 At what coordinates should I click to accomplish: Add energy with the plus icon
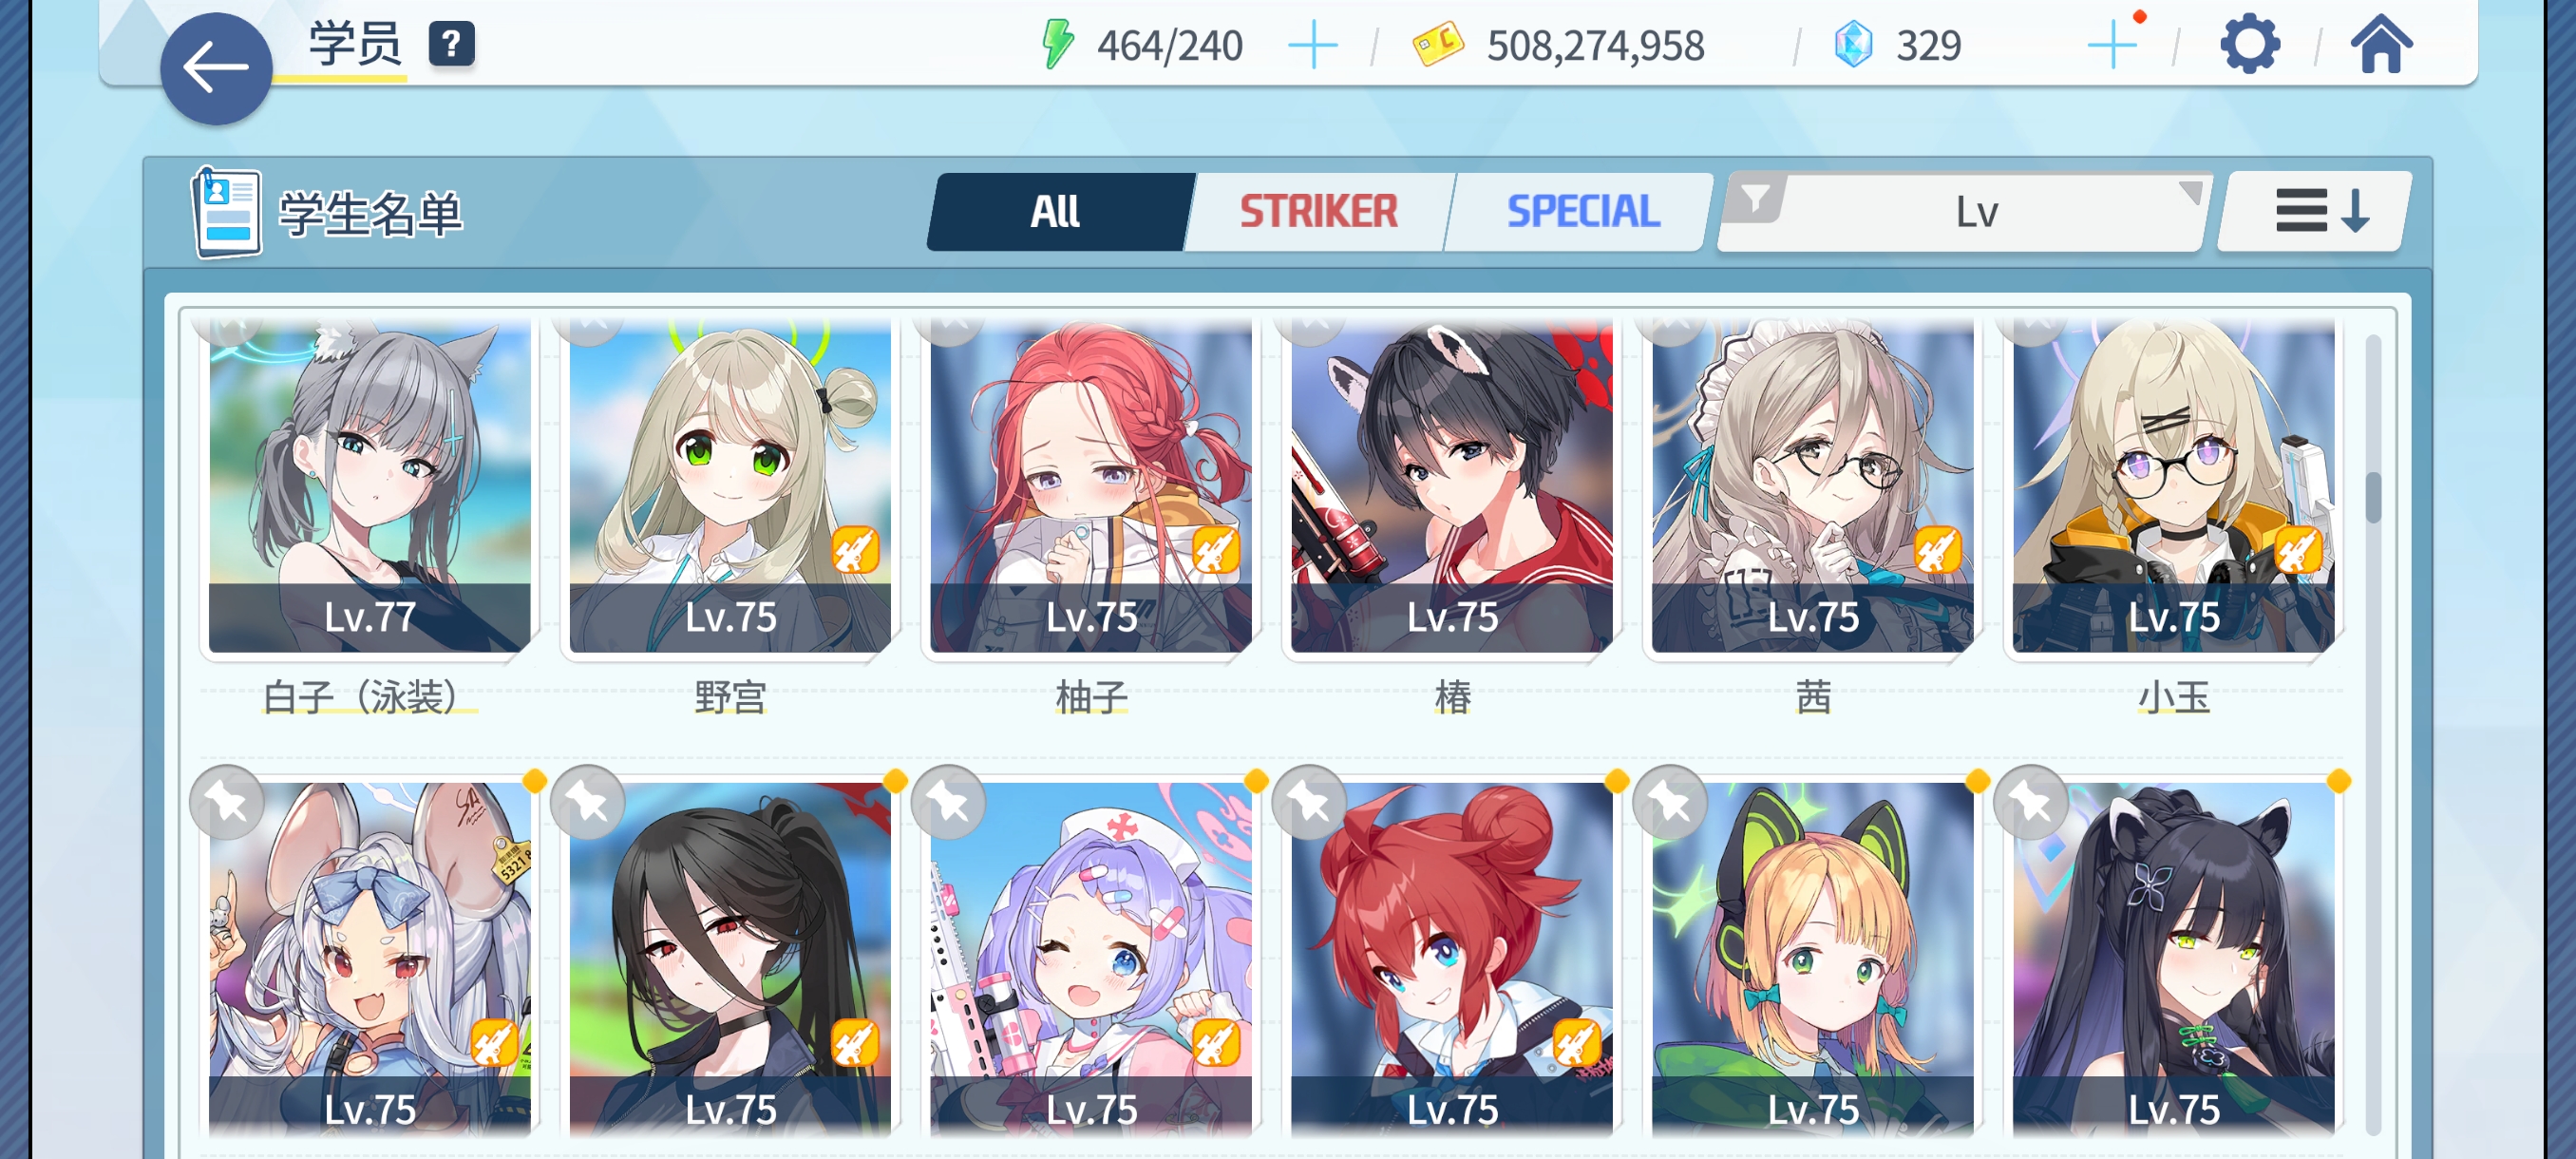[x=1313, y=46]
